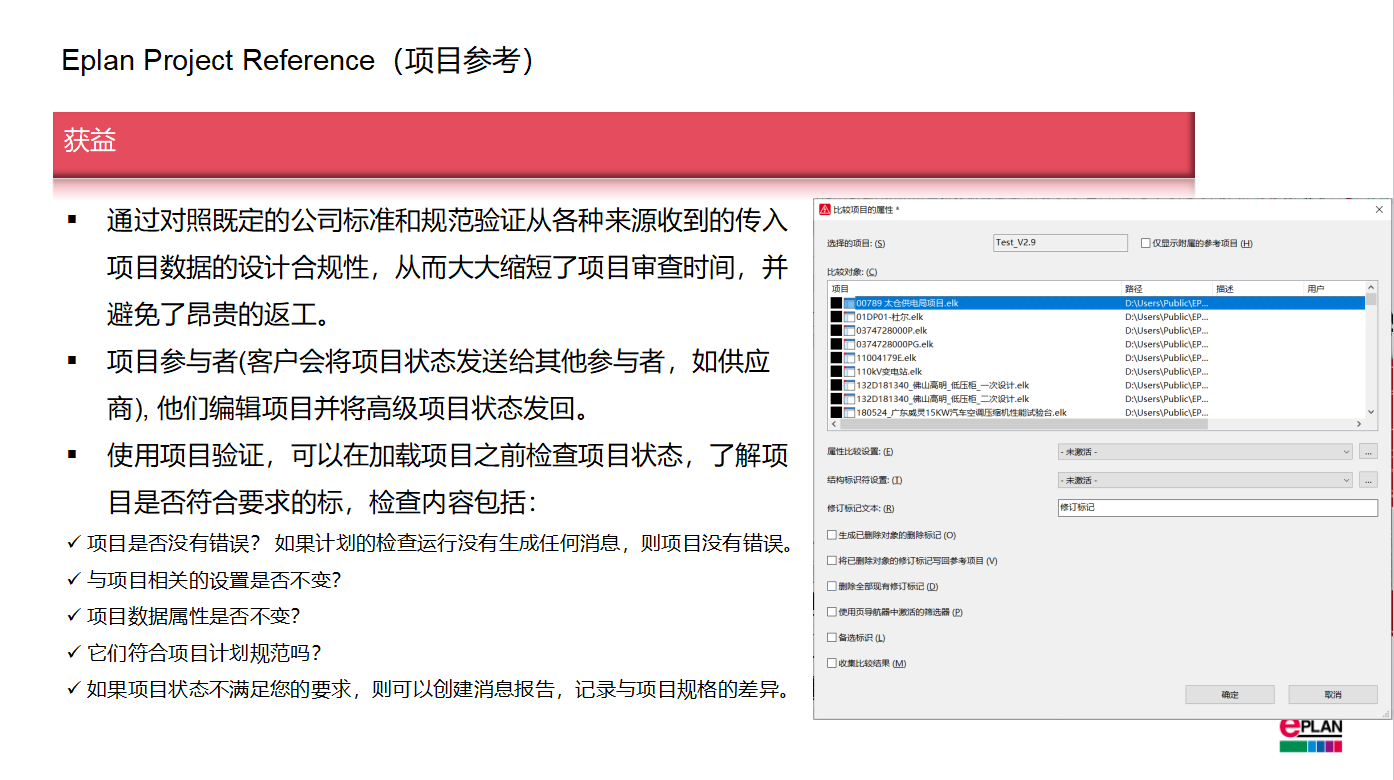Click the EPLAN logo at bottom right

coord(1311,735)
